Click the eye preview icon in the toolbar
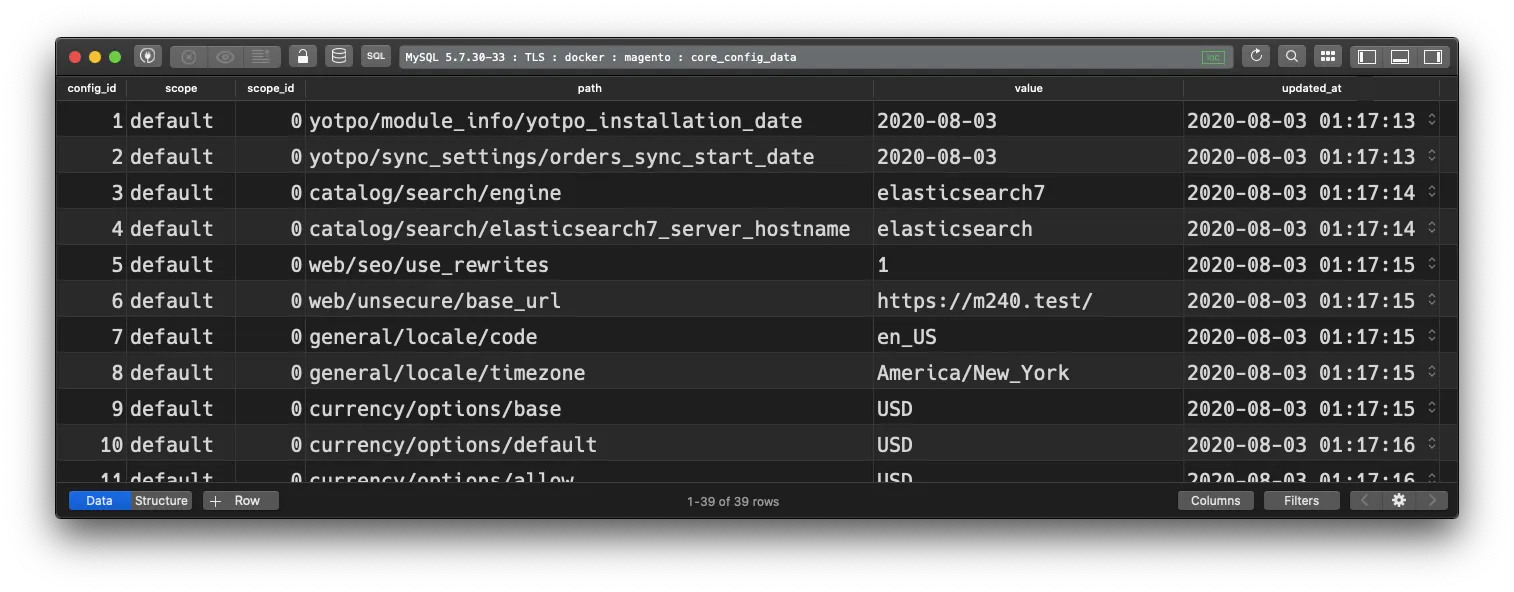Screen dimensions: 1514x592 point(224,56)
